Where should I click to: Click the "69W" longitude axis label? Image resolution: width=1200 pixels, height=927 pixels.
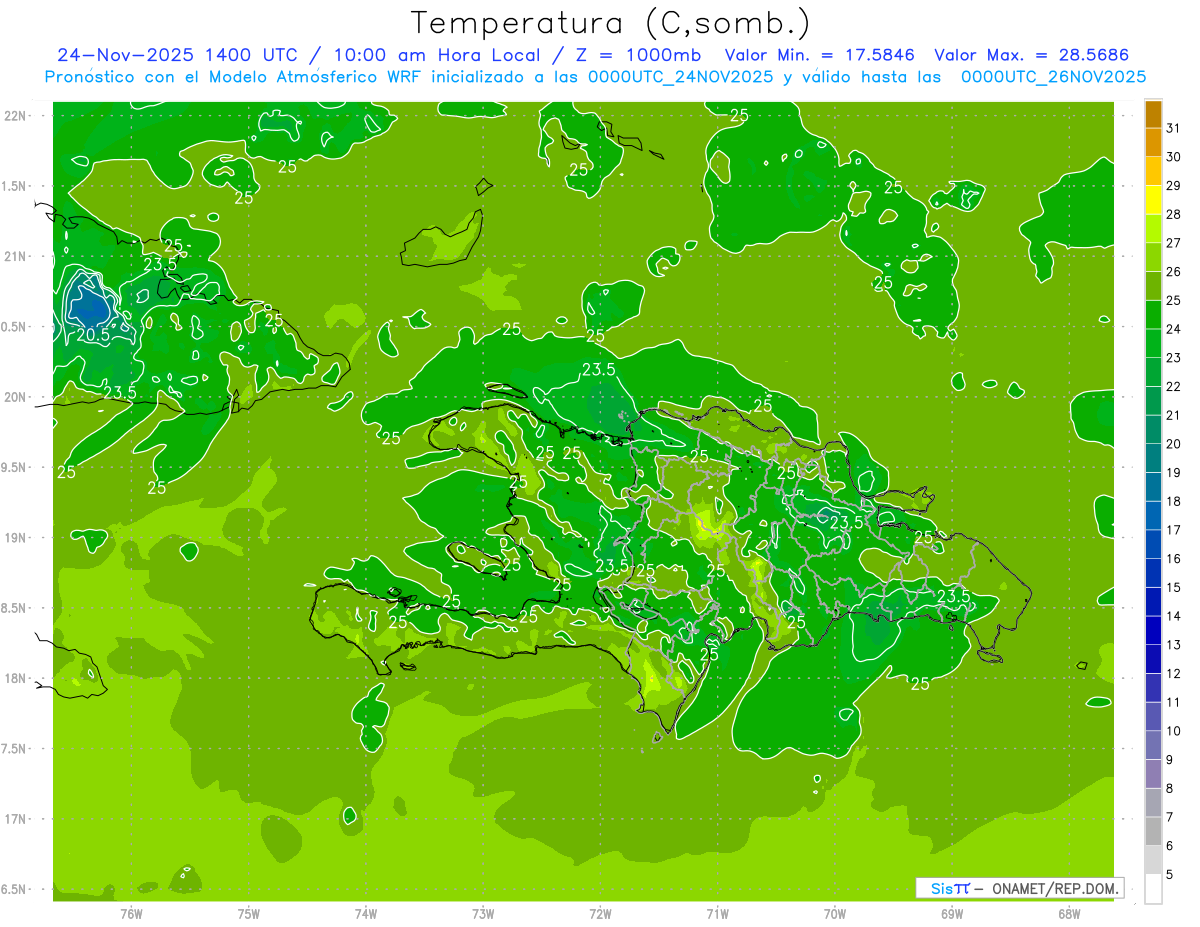tap(952, 913)
